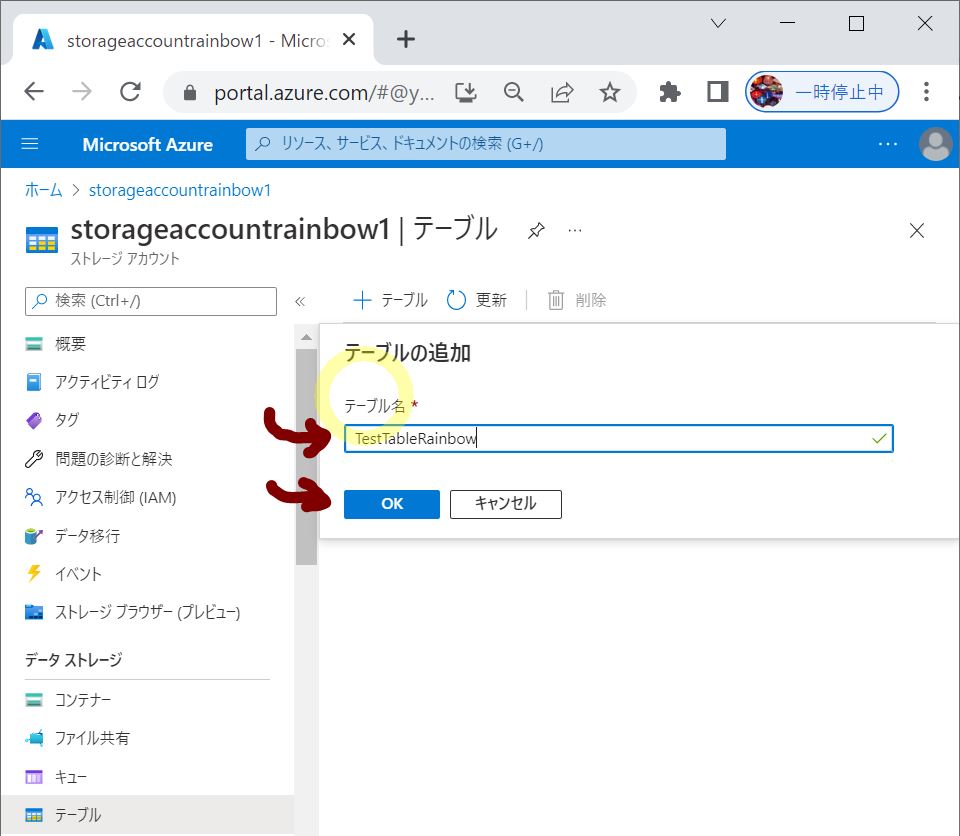Image resolution: width=960 pixels, height=836 pixels.
Task: Click the browser address bar URL
Action: coord(324,92)
